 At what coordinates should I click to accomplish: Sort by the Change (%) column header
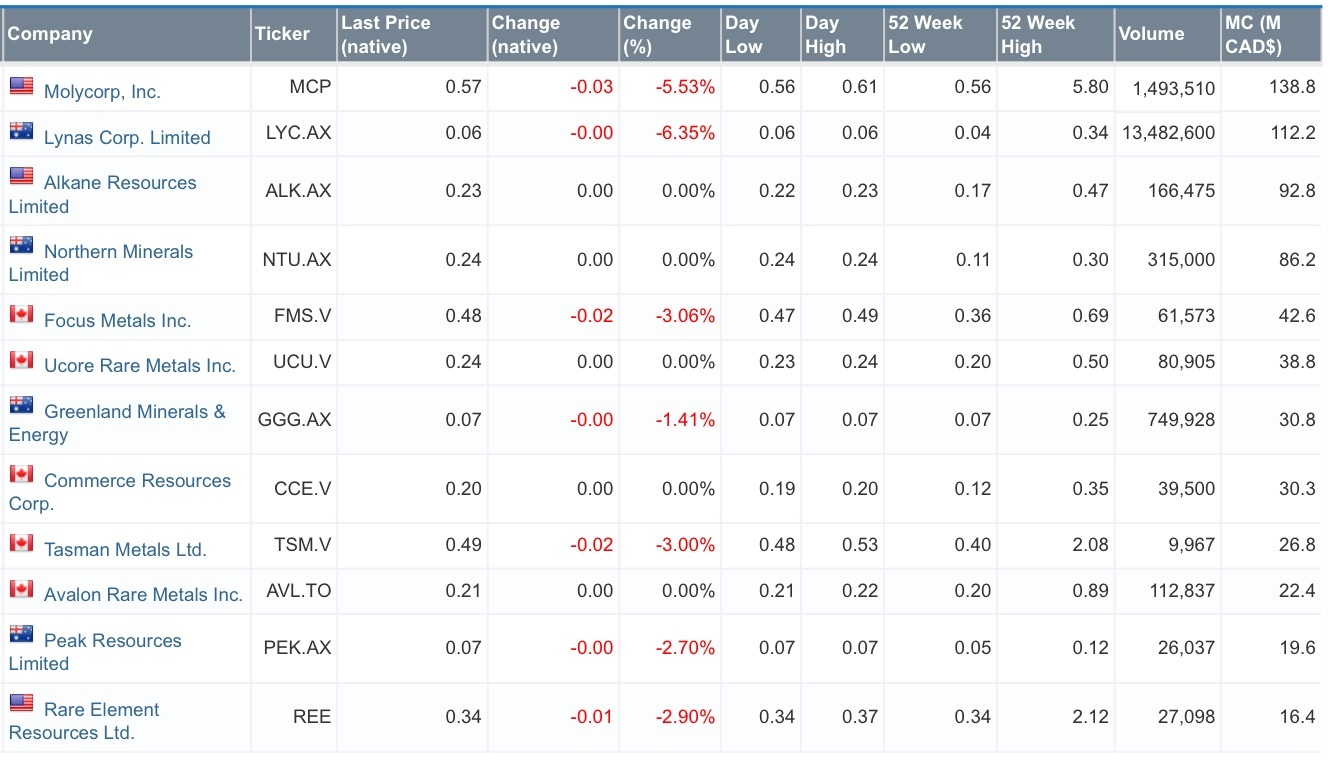tap(657, 35)
